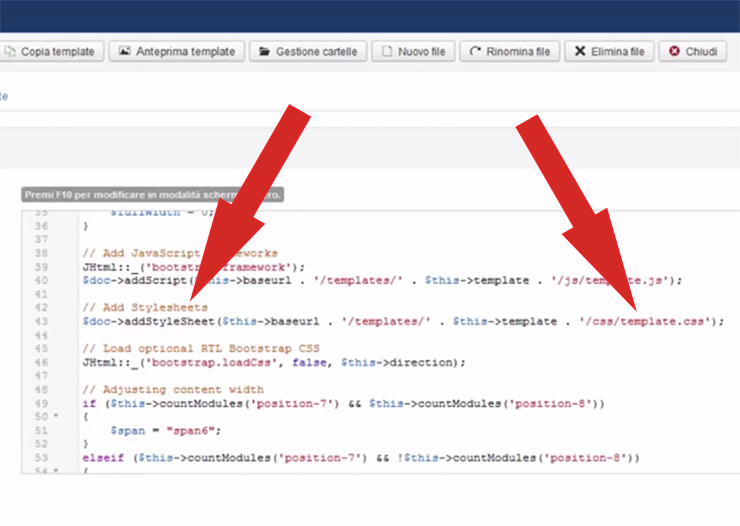Collapse the code fold arrow at line 50
This screenshot has height=526, width=740.
(x=56, y=416)
